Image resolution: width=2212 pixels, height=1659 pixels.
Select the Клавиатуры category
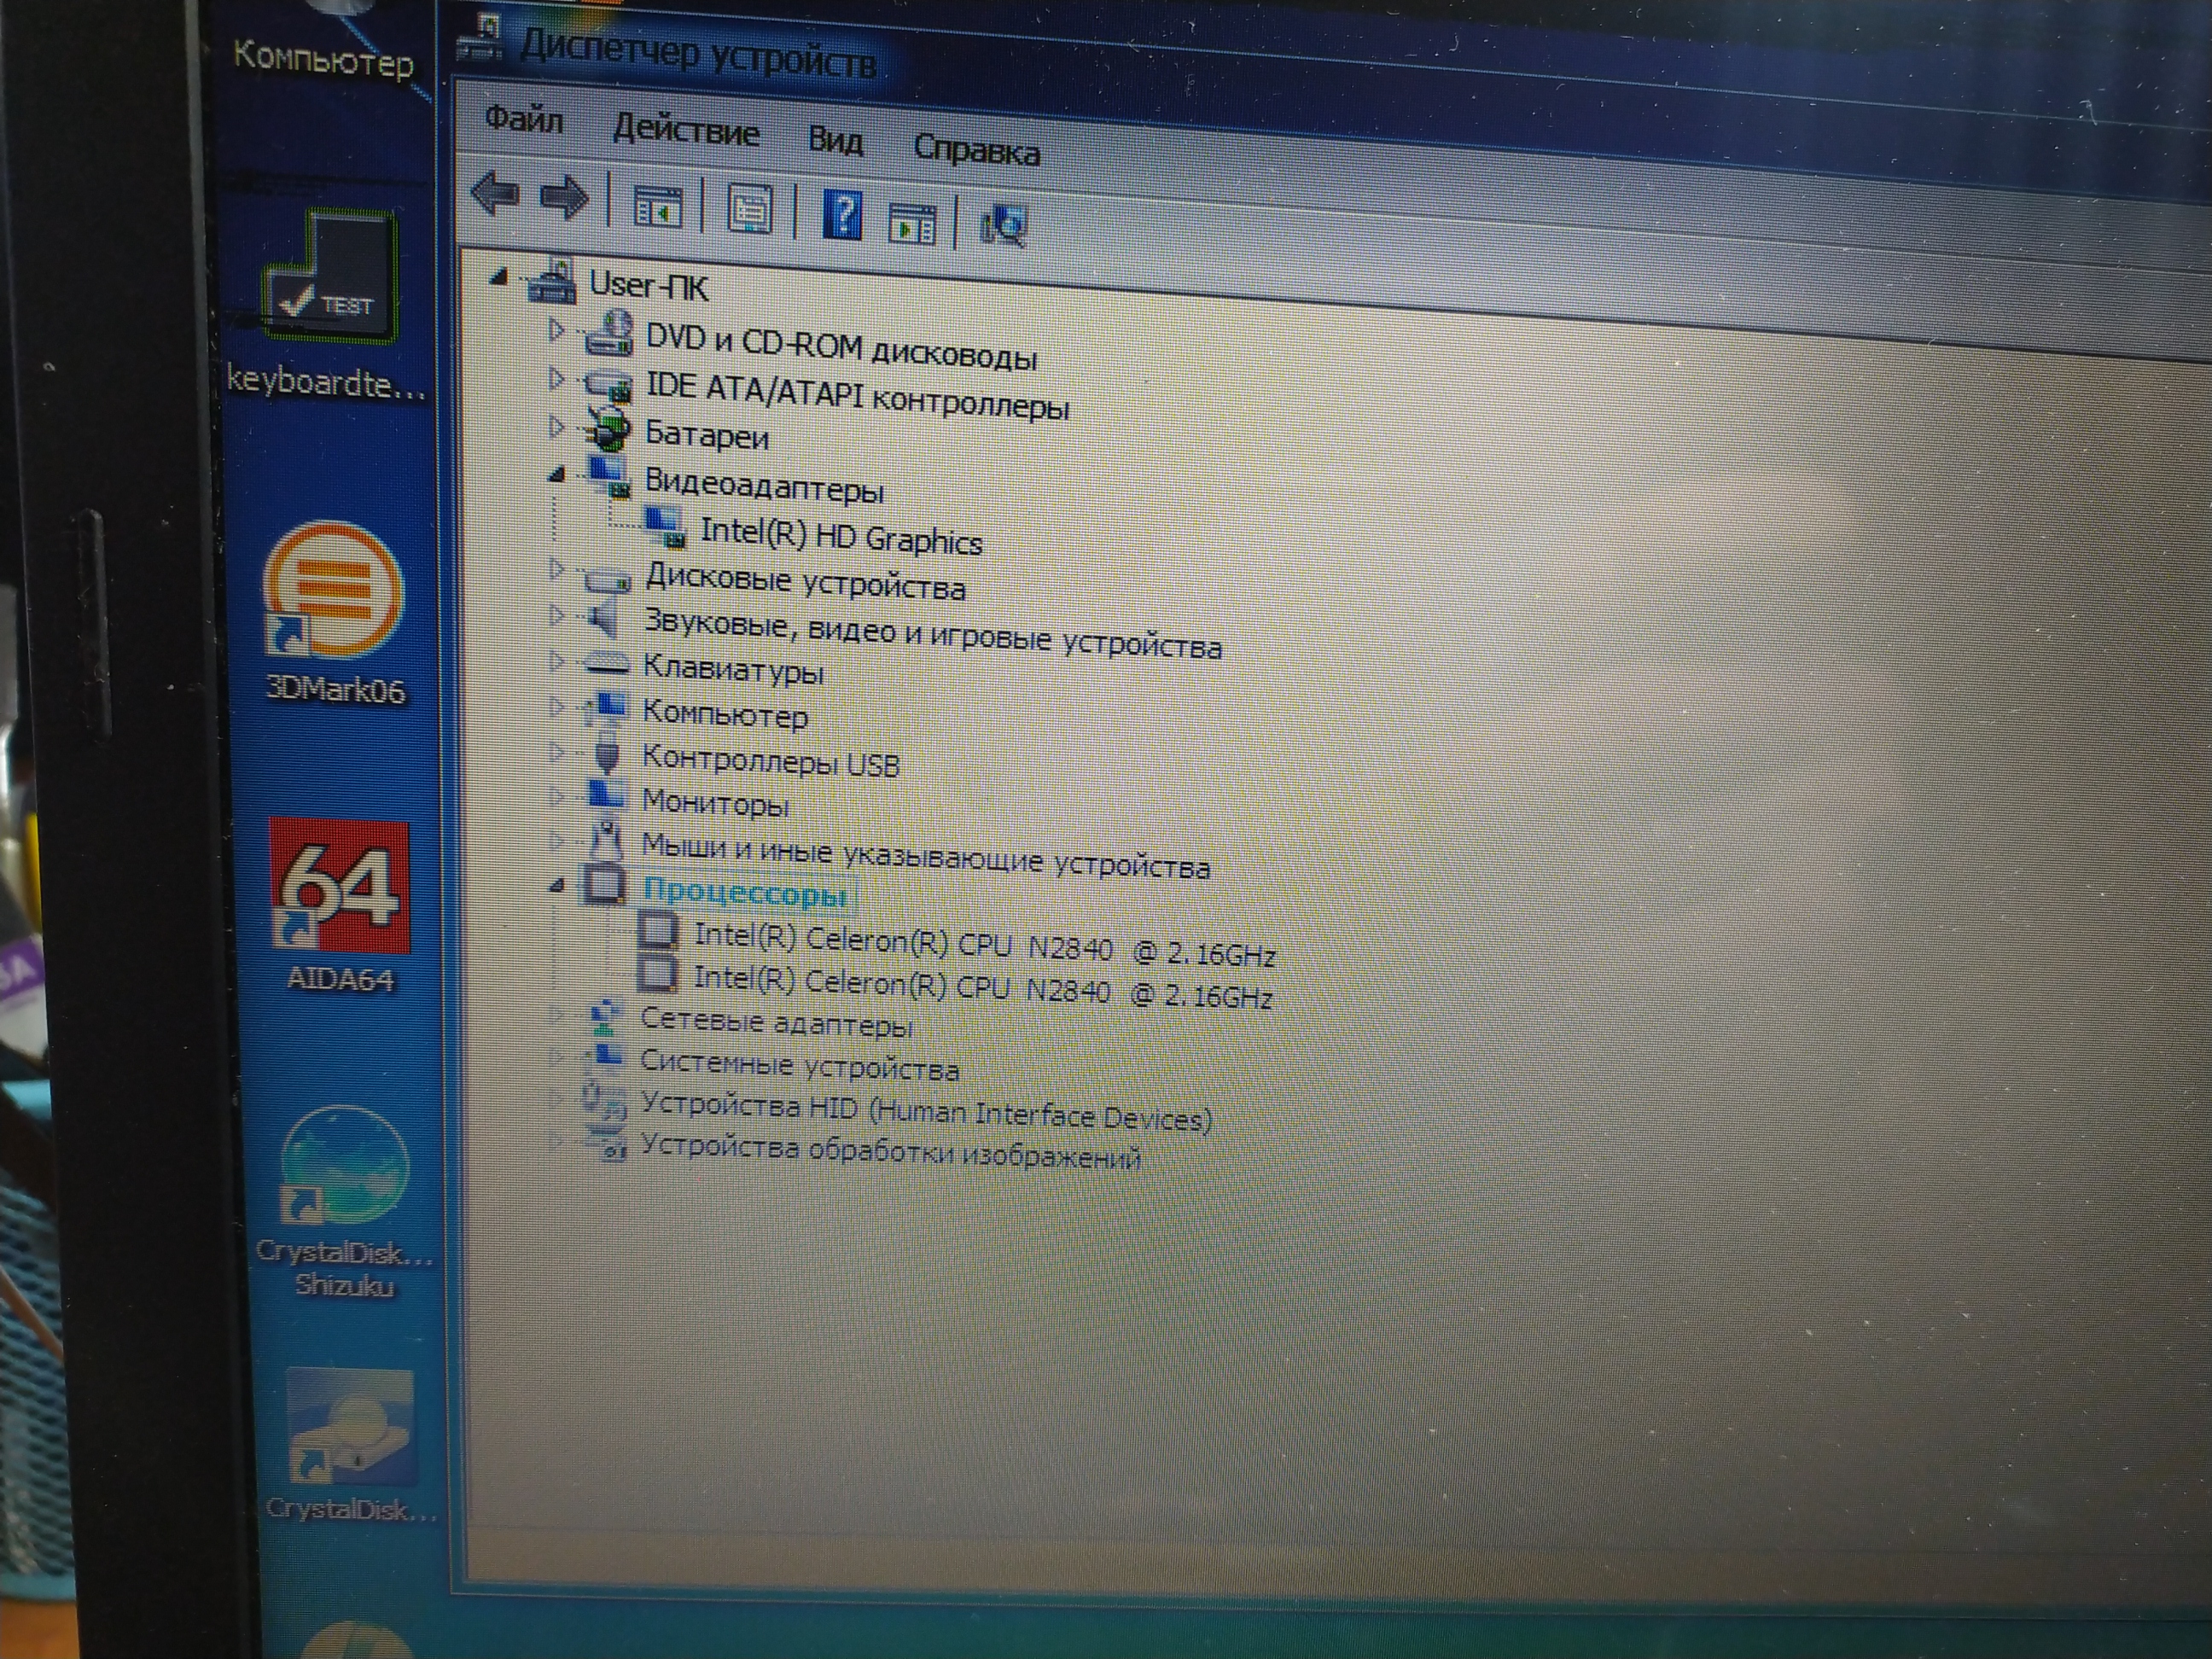[x=733, y=668]
